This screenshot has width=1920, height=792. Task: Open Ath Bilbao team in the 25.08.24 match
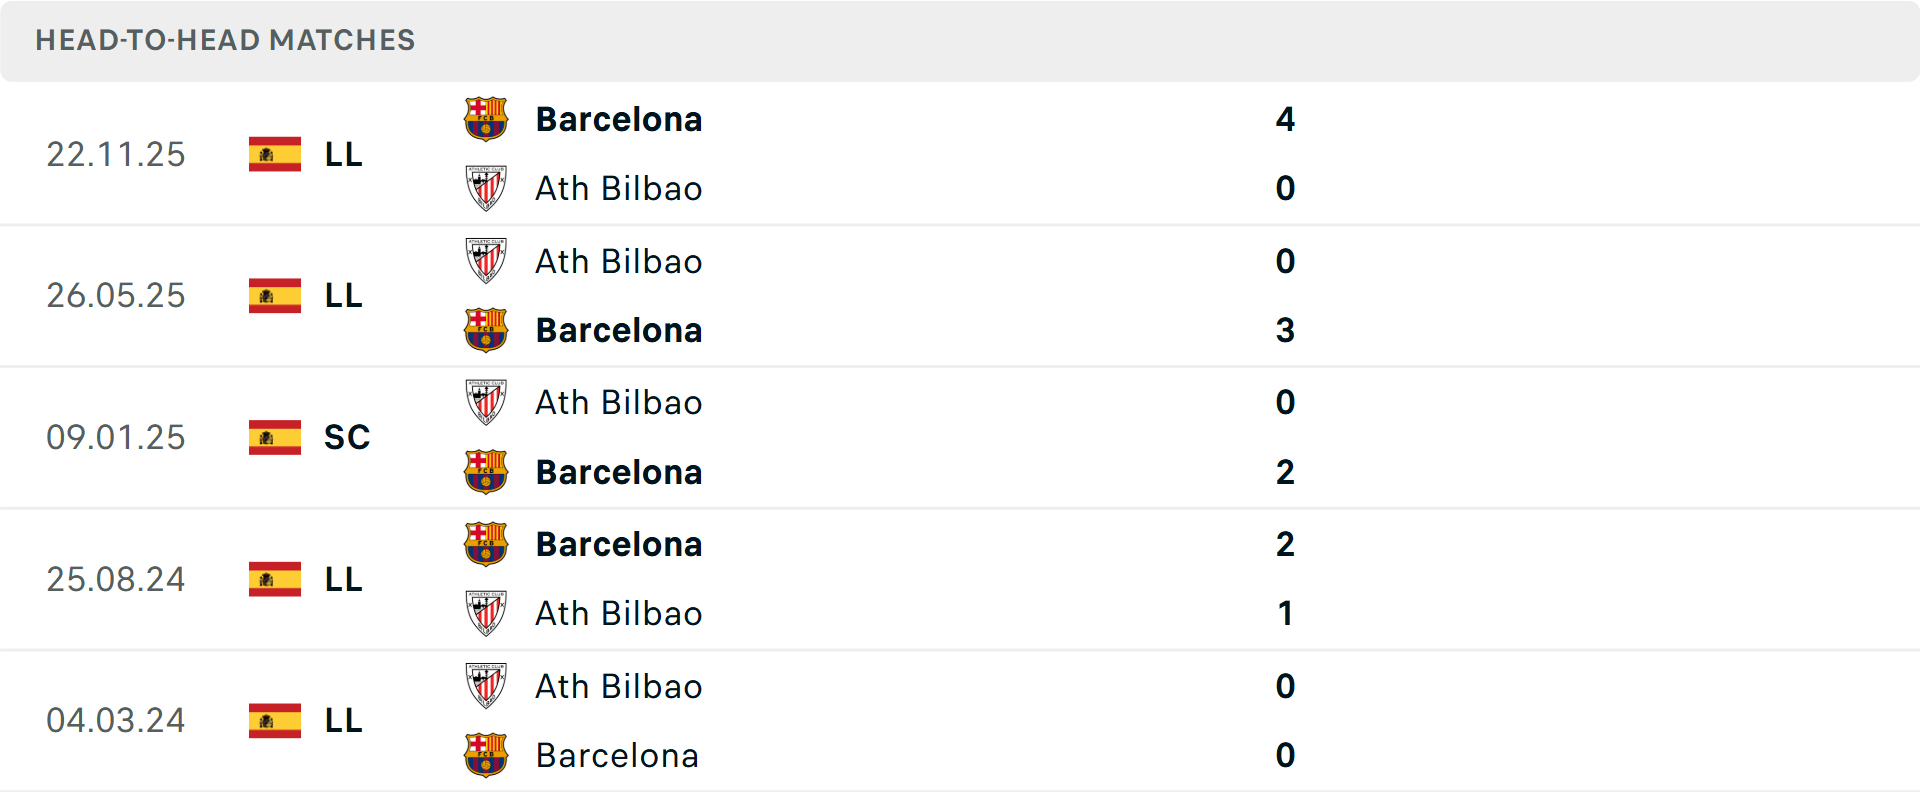click(619, 613)
